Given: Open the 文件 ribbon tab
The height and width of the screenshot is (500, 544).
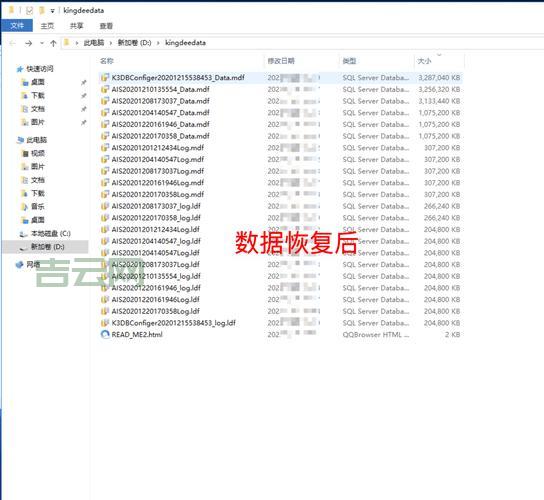Looking at the screenshot, I should coord(17,26).
